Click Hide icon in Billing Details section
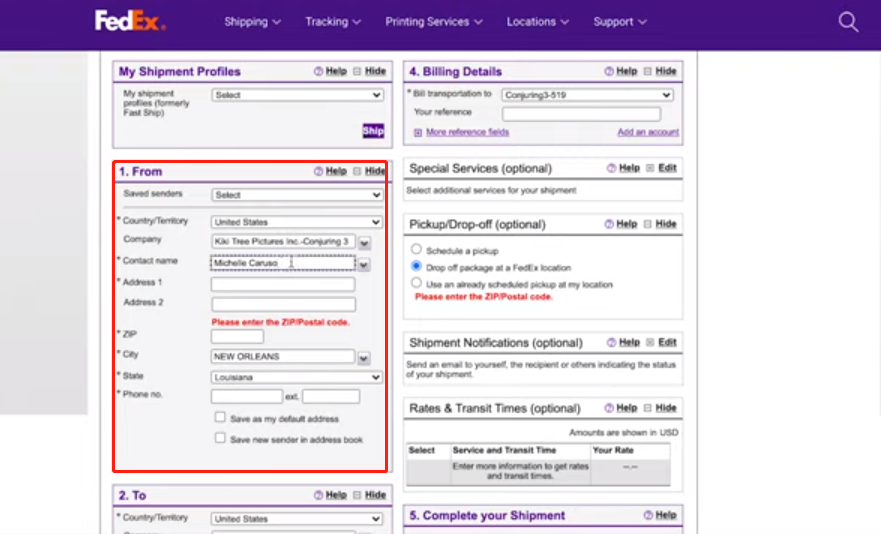Image resolution: width=881 pixels, height=534 pixels. [x=648, y=72]
